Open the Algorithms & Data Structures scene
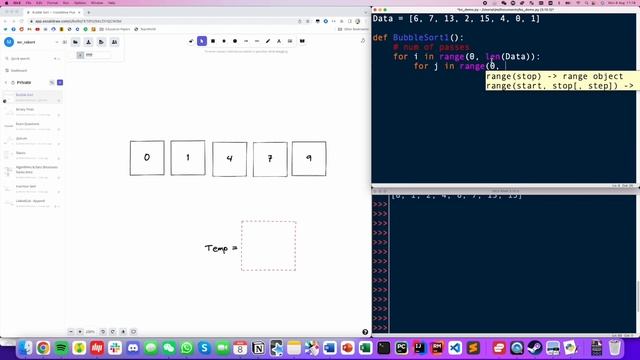Viewport: 640px width, 360px height. pos(33,172)
